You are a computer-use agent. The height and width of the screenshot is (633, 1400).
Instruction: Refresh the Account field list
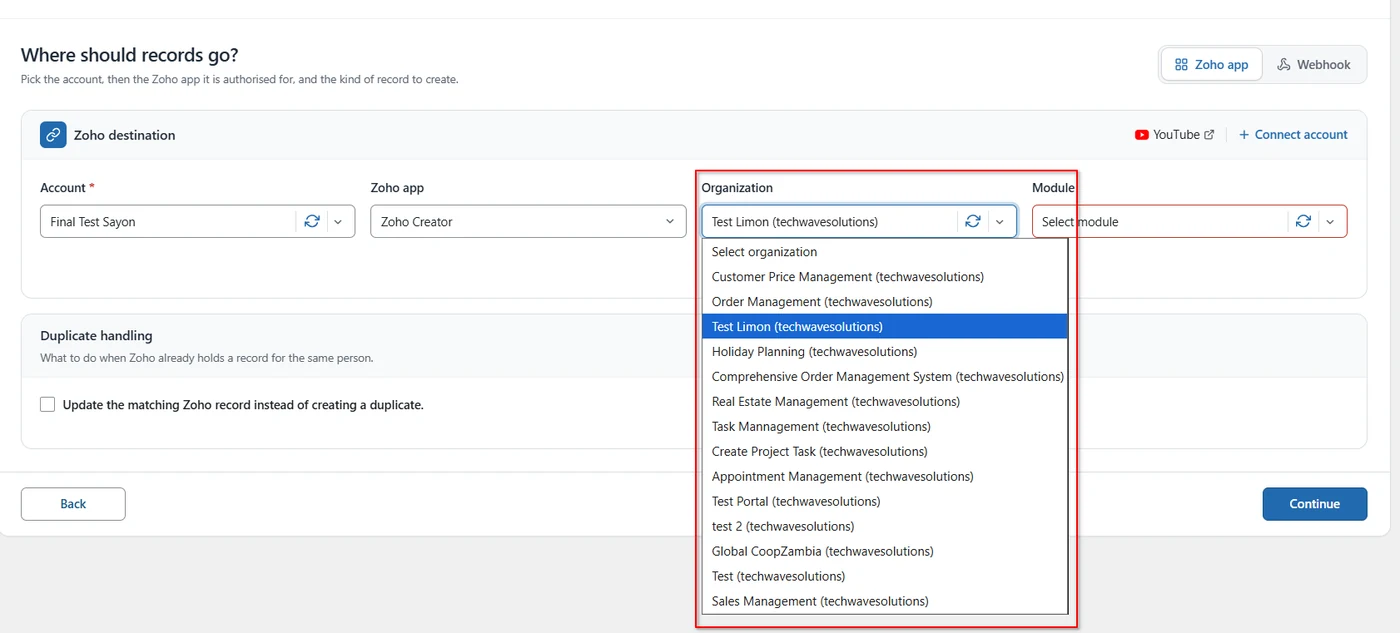(312, 222)
